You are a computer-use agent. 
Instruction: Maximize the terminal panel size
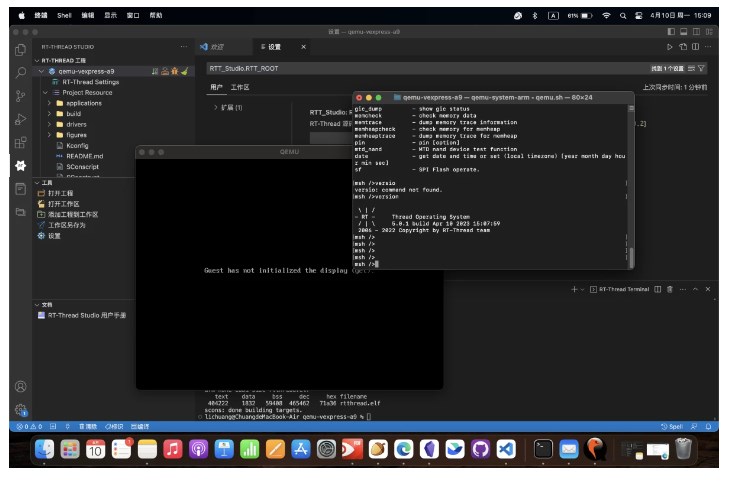tap(695, 289)
